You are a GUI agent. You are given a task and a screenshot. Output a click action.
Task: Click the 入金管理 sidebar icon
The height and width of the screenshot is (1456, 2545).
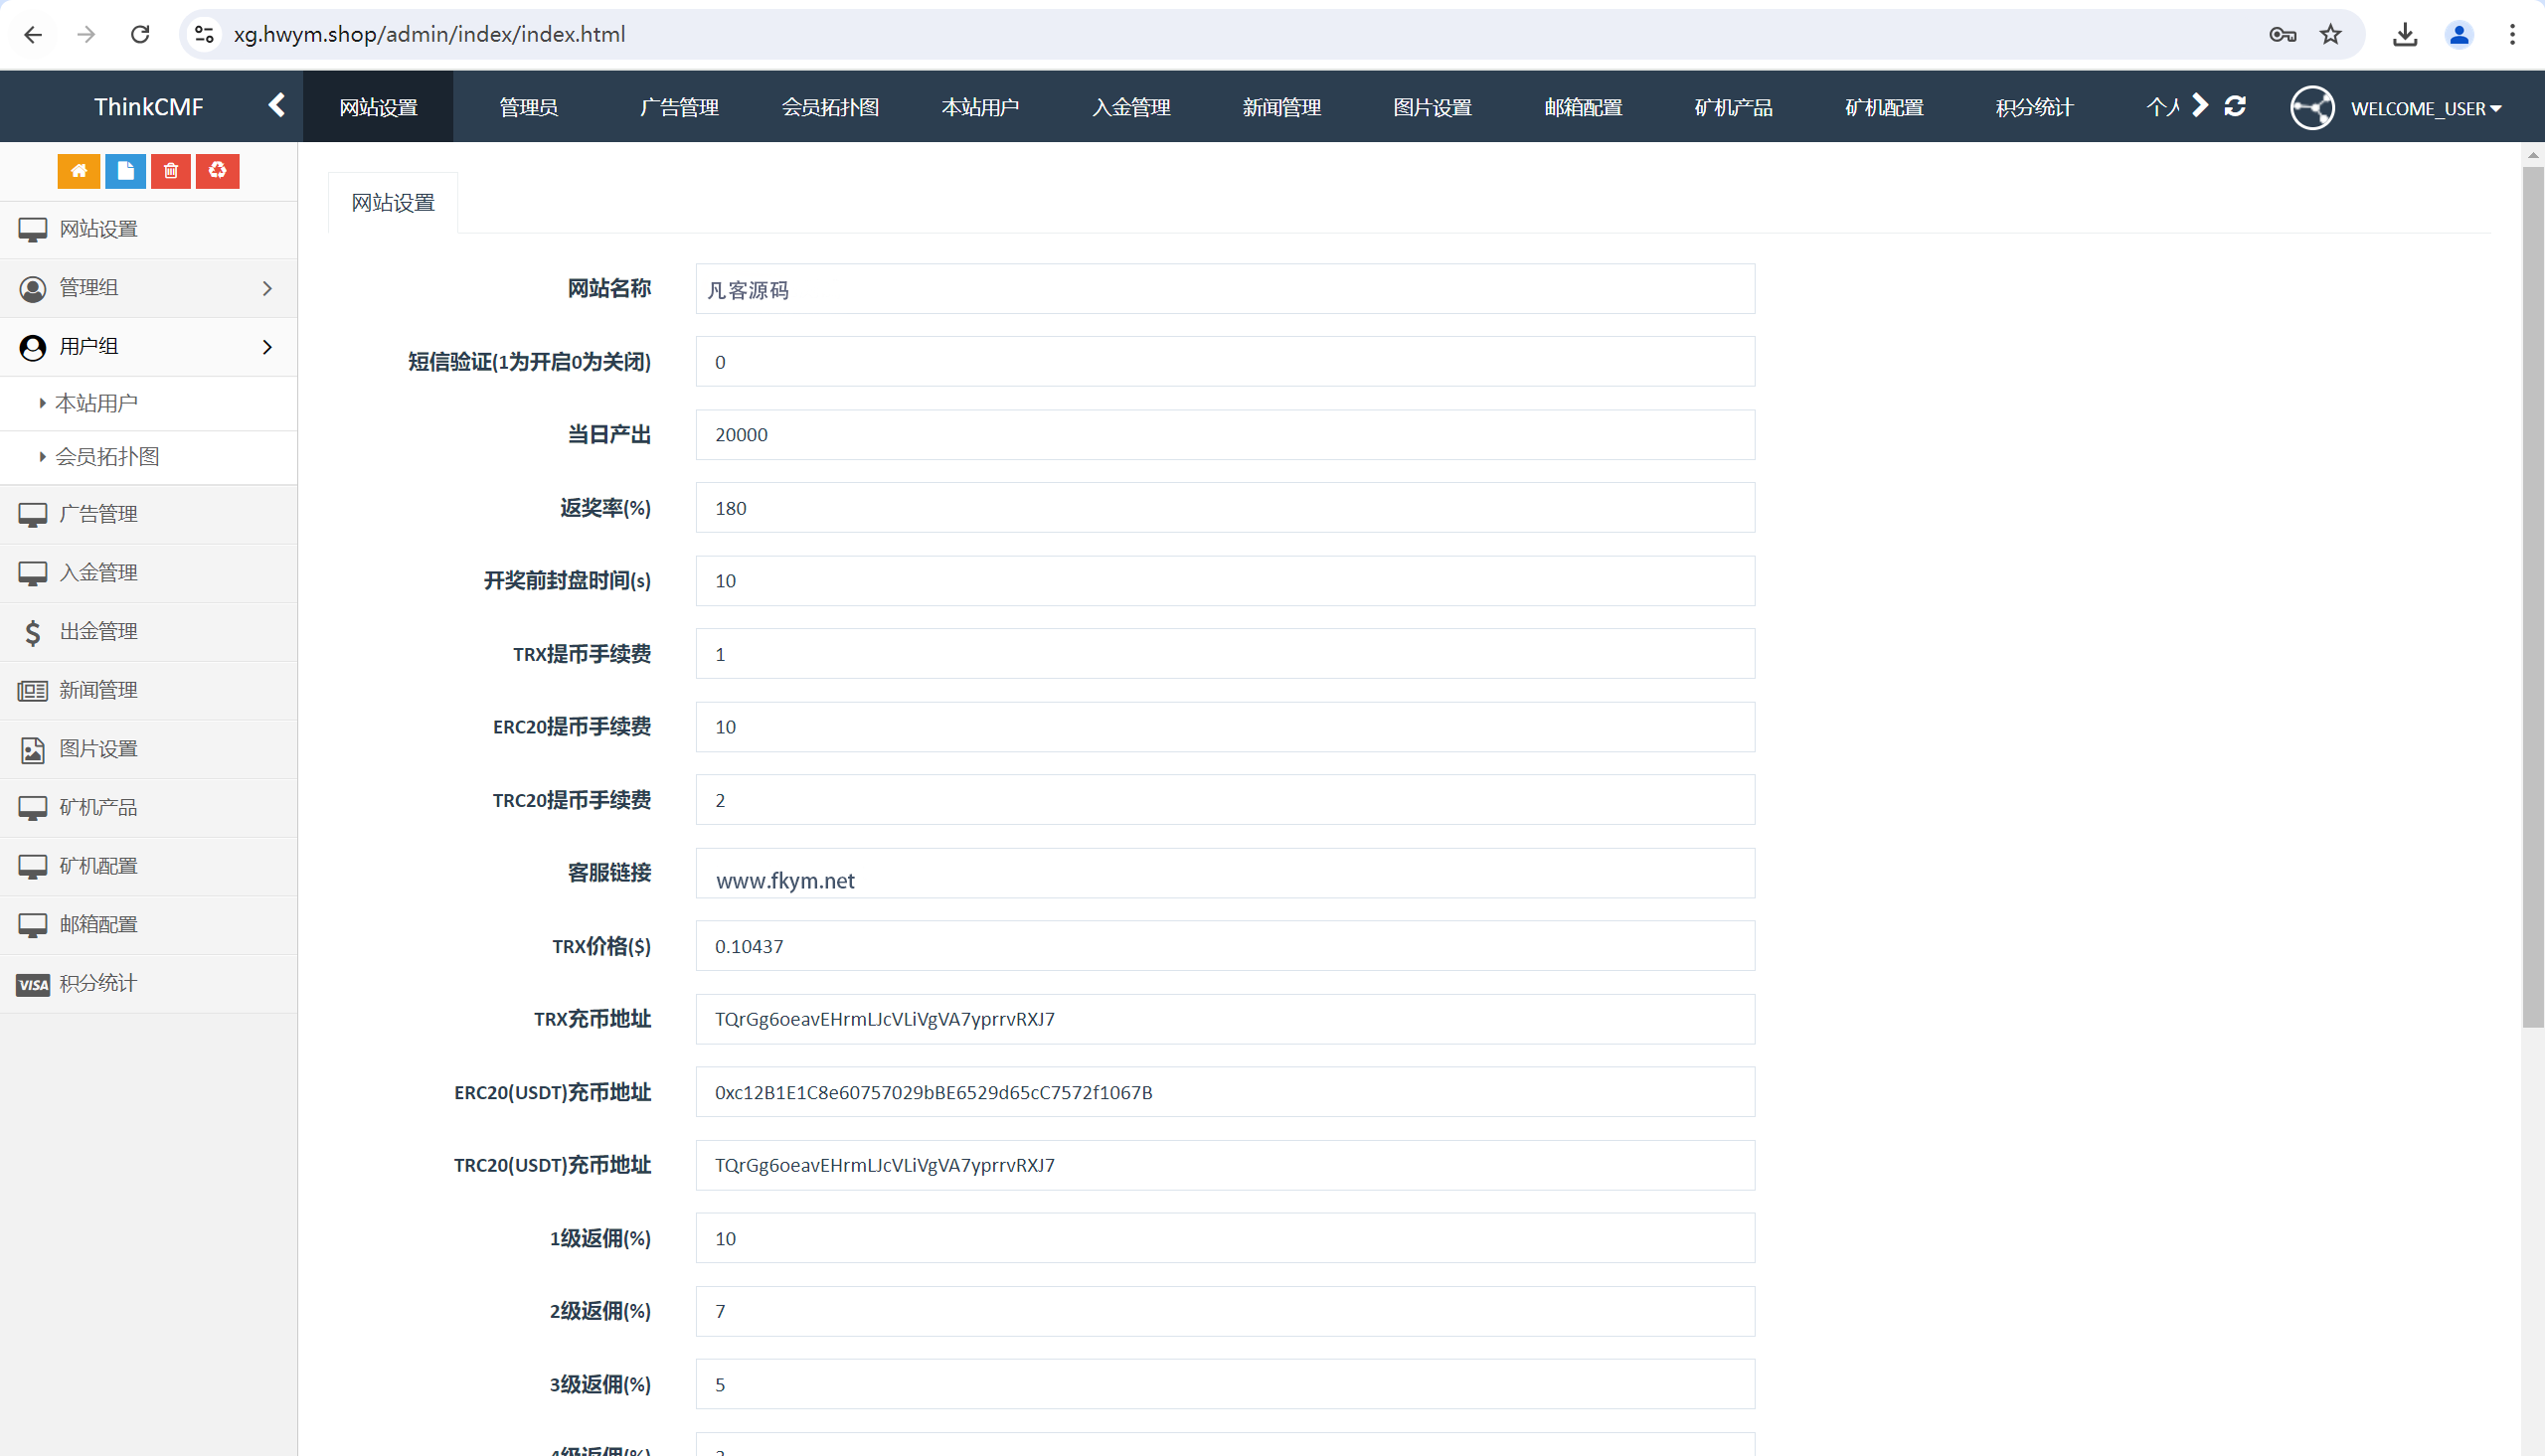[x=33, y=573]
